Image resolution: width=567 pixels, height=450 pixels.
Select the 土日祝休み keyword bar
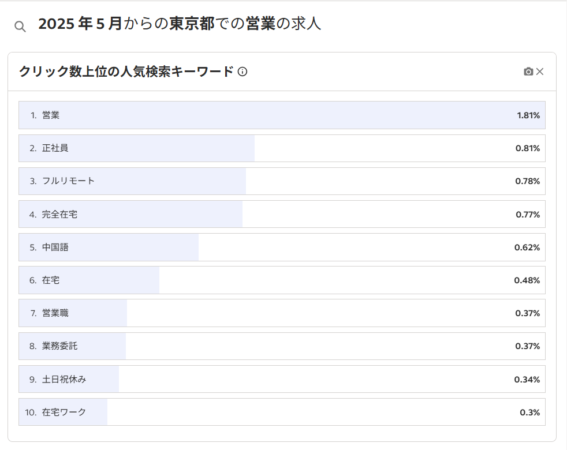[x=282, y=379]
